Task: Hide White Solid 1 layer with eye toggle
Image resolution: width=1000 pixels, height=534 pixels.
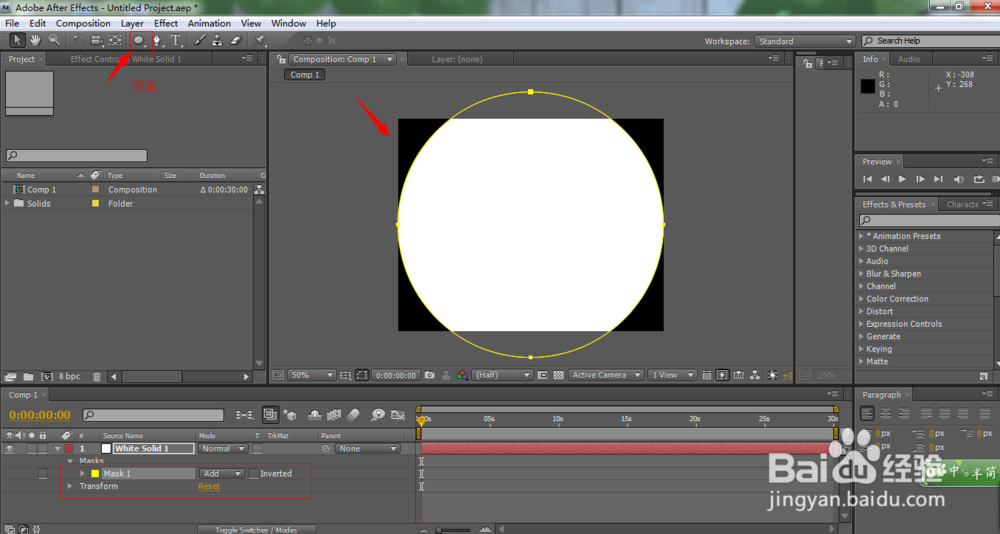Action: point(10,449)
